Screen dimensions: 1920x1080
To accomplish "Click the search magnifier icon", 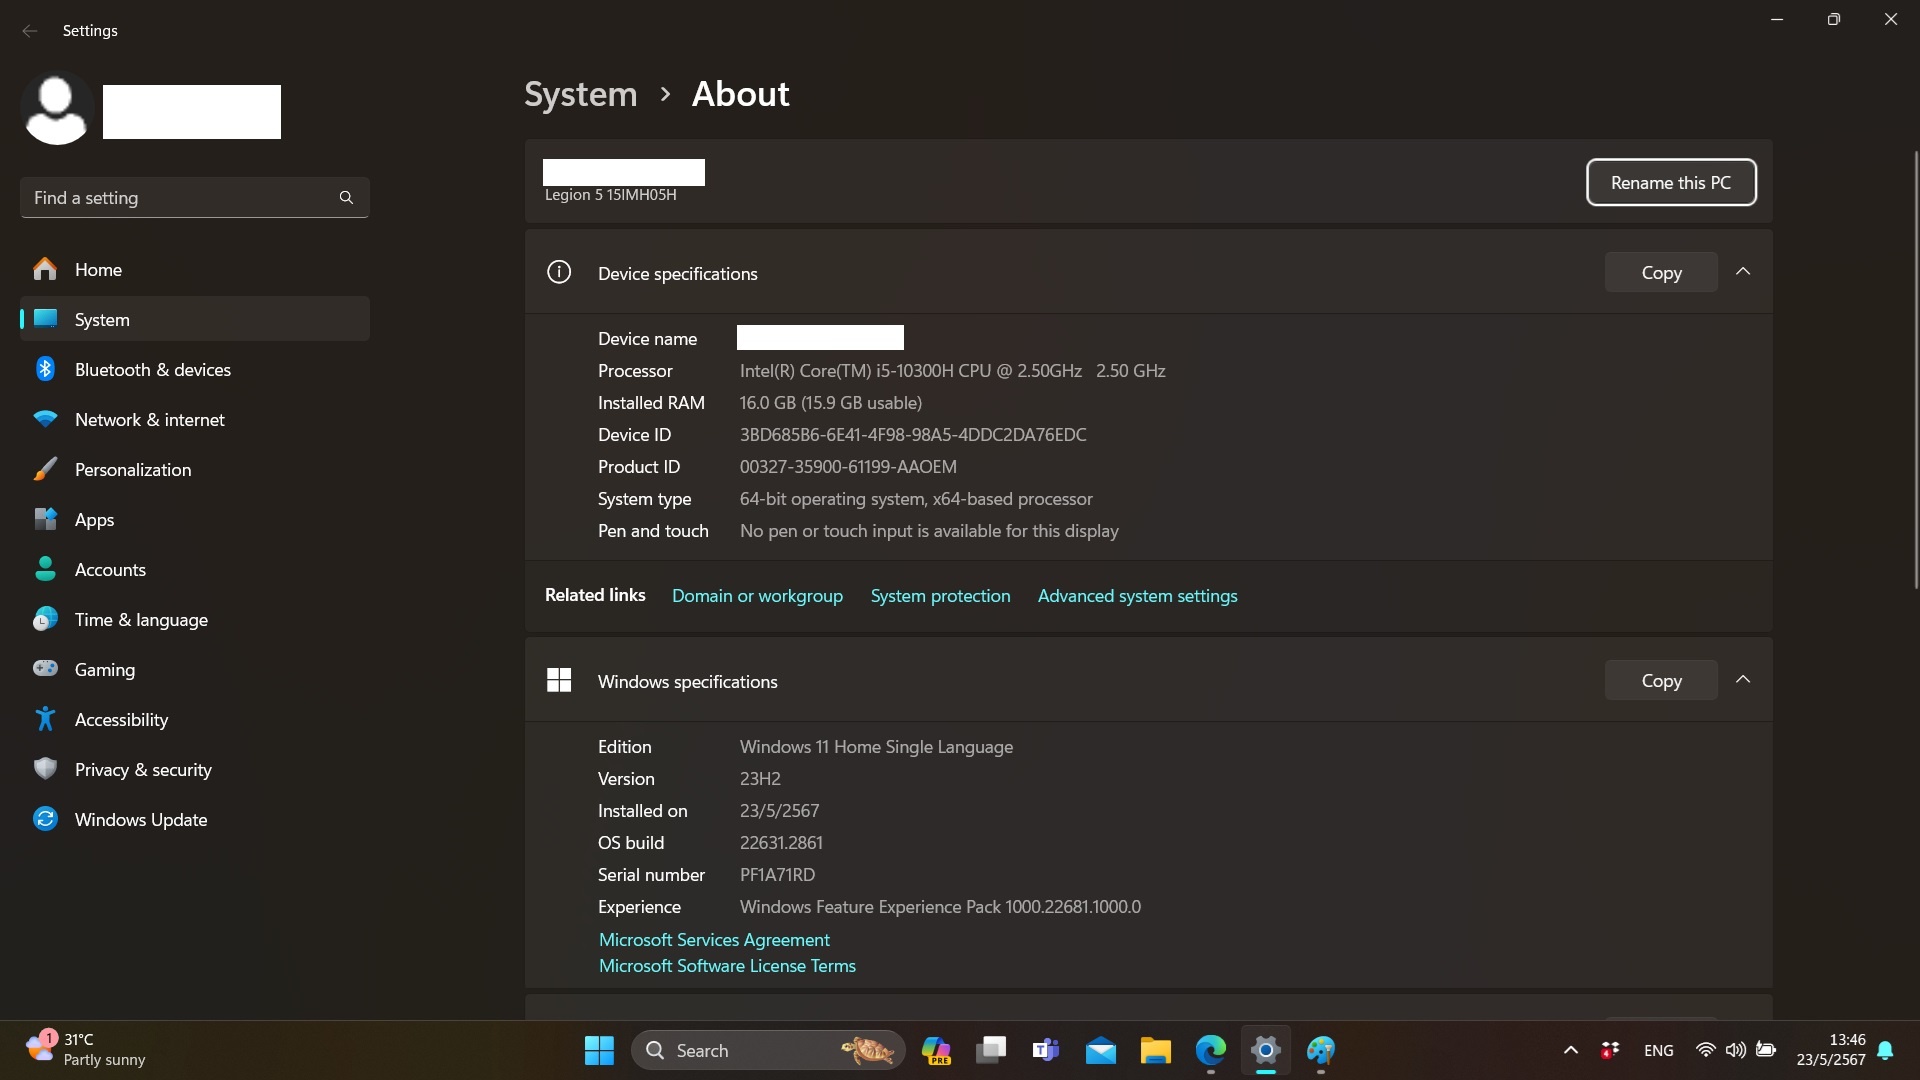I will (x=346, y=198).
